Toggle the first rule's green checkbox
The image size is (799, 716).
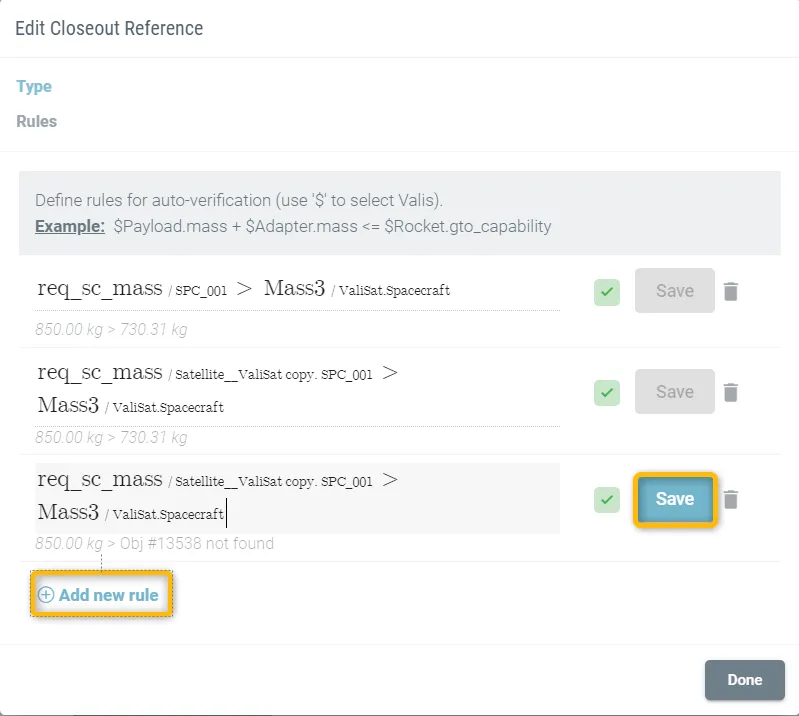coord(606,292)
